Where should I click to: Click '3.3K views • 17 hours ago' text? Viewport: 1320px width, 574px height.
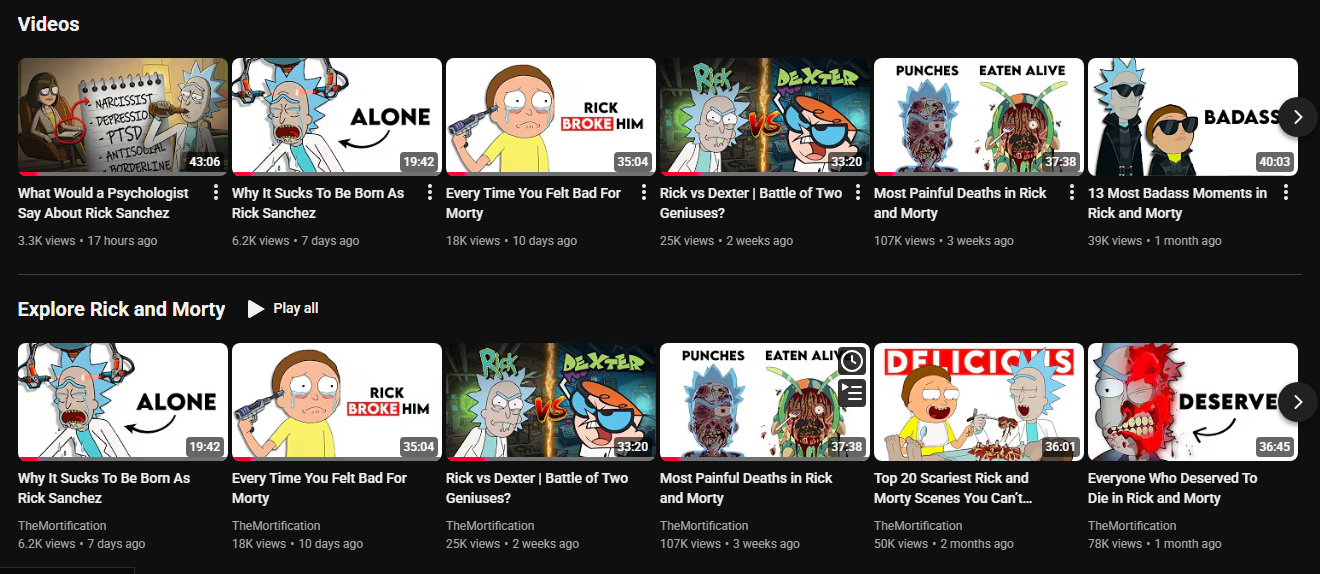[87, 241]
